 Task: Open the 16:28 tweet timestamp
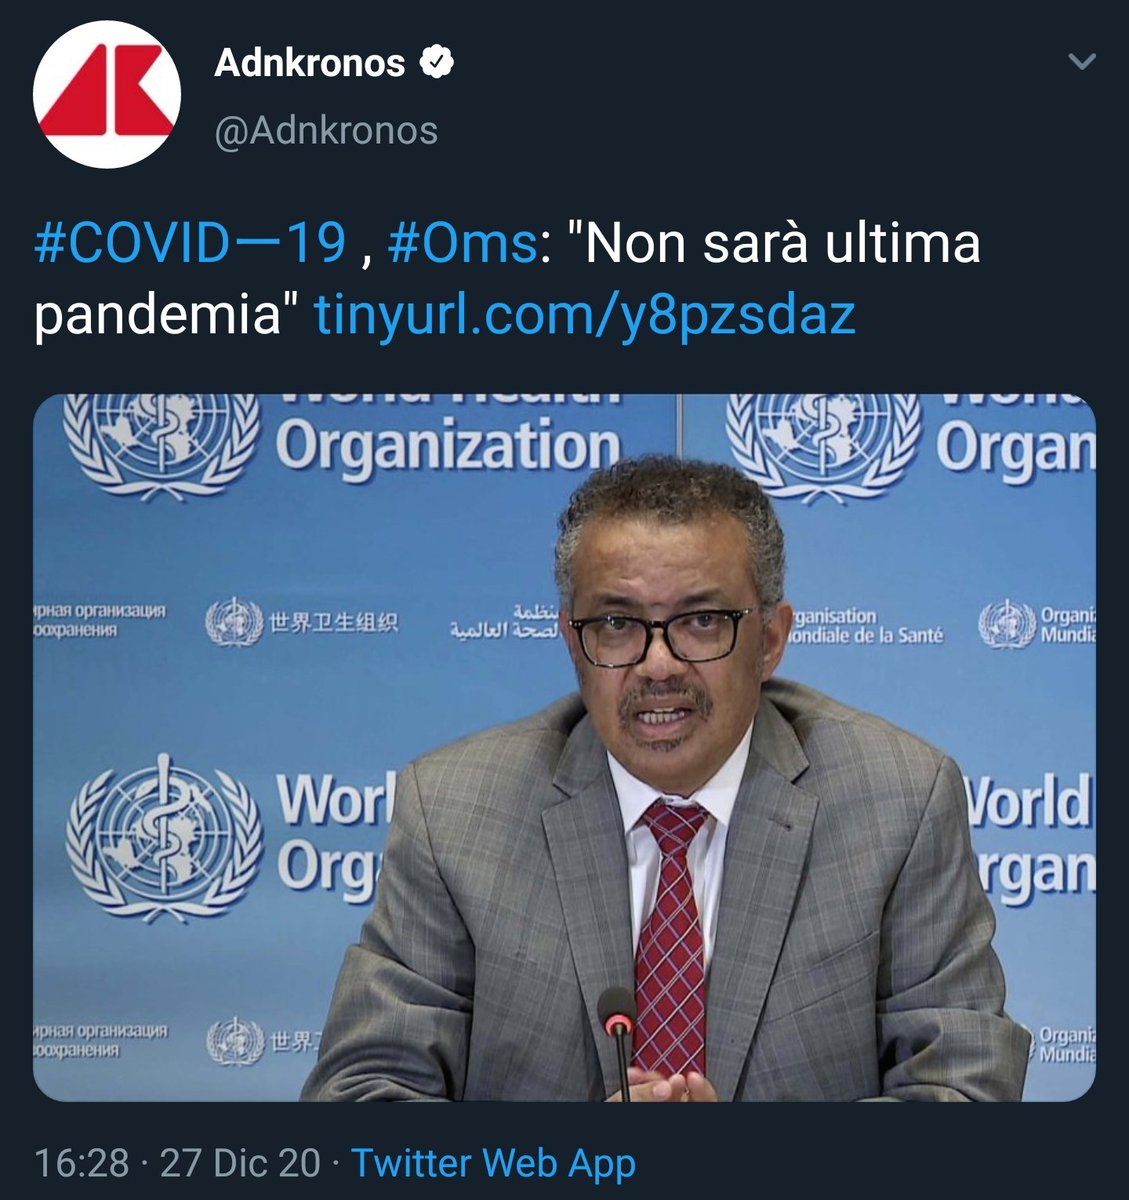pos(82,1163)
